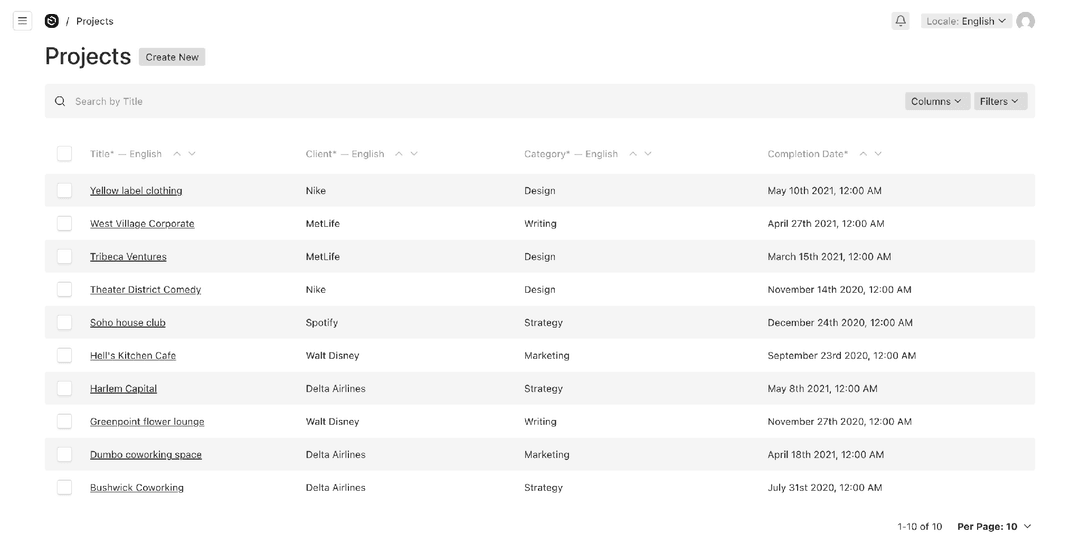Click the Title column header
The image size is (1080, 547).
[126, 154]
